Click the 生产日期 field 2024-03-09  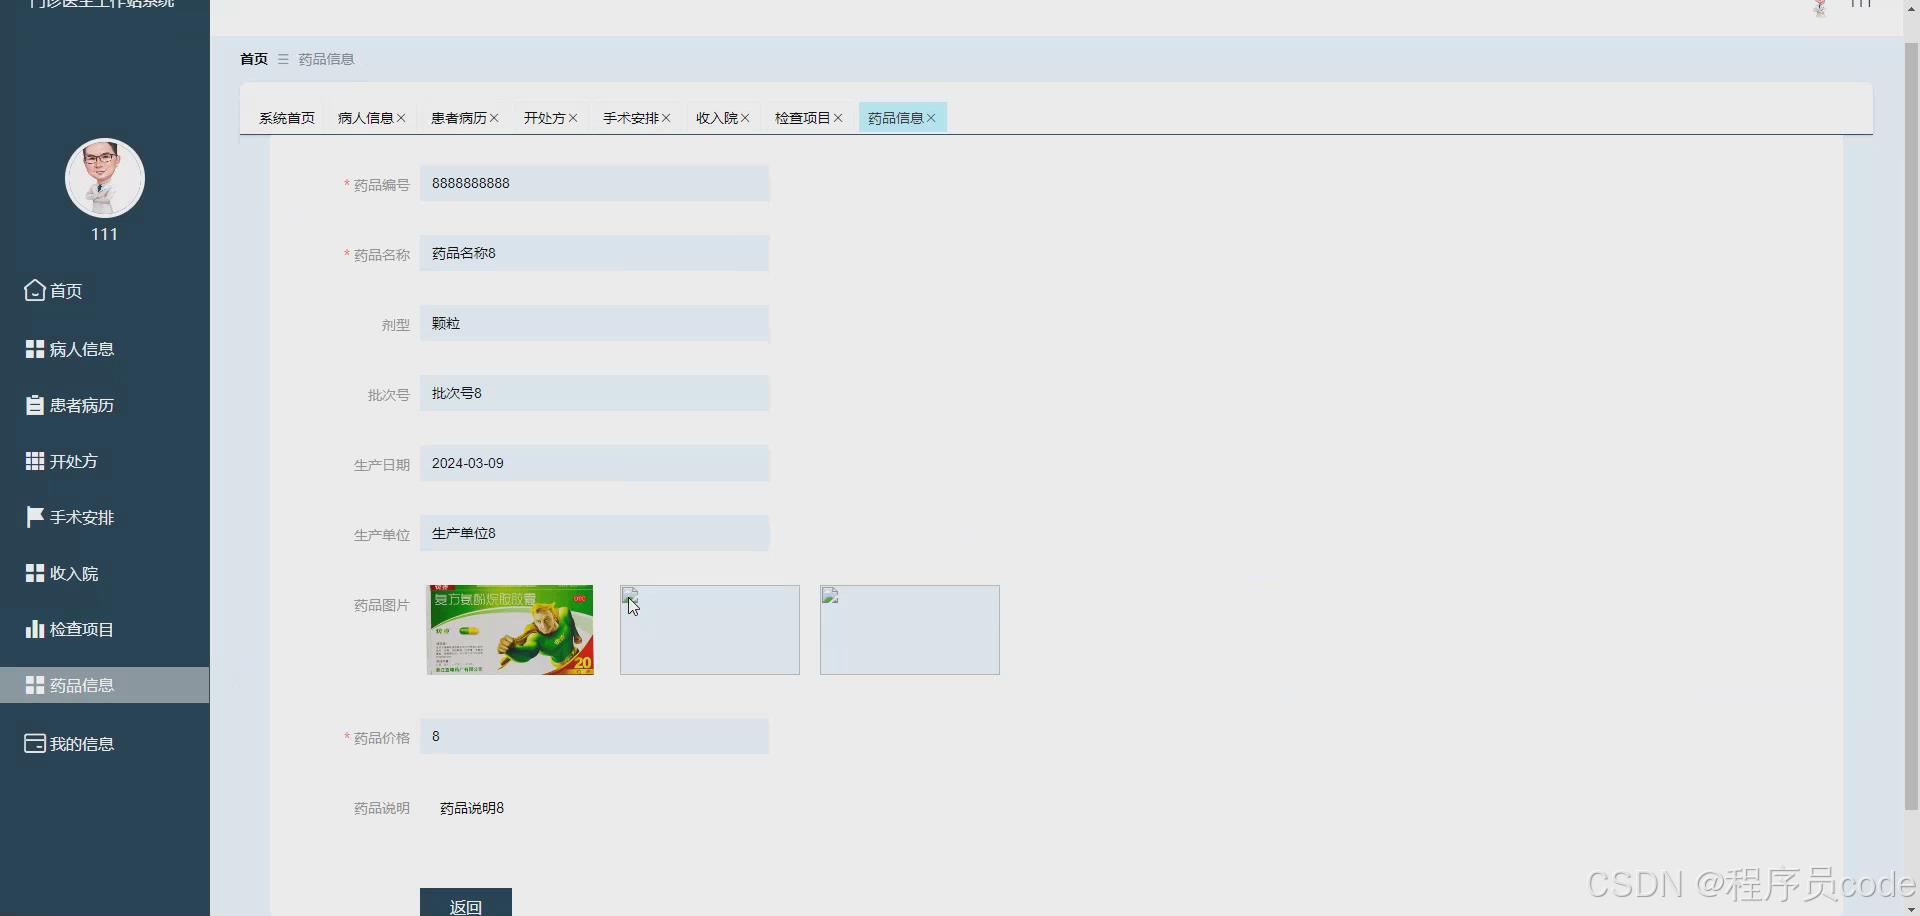[595, 463]
